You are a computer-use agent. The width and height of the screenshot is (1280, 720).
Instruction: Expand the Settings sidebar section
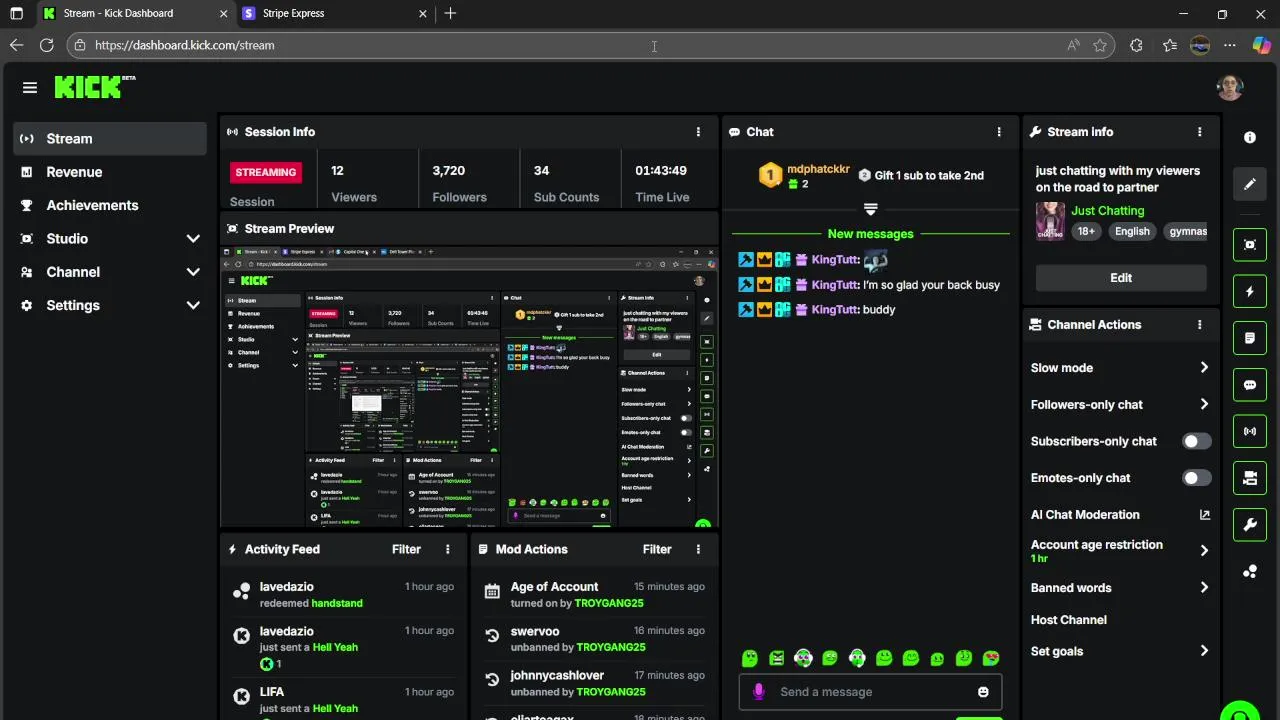tap(110, 305)
